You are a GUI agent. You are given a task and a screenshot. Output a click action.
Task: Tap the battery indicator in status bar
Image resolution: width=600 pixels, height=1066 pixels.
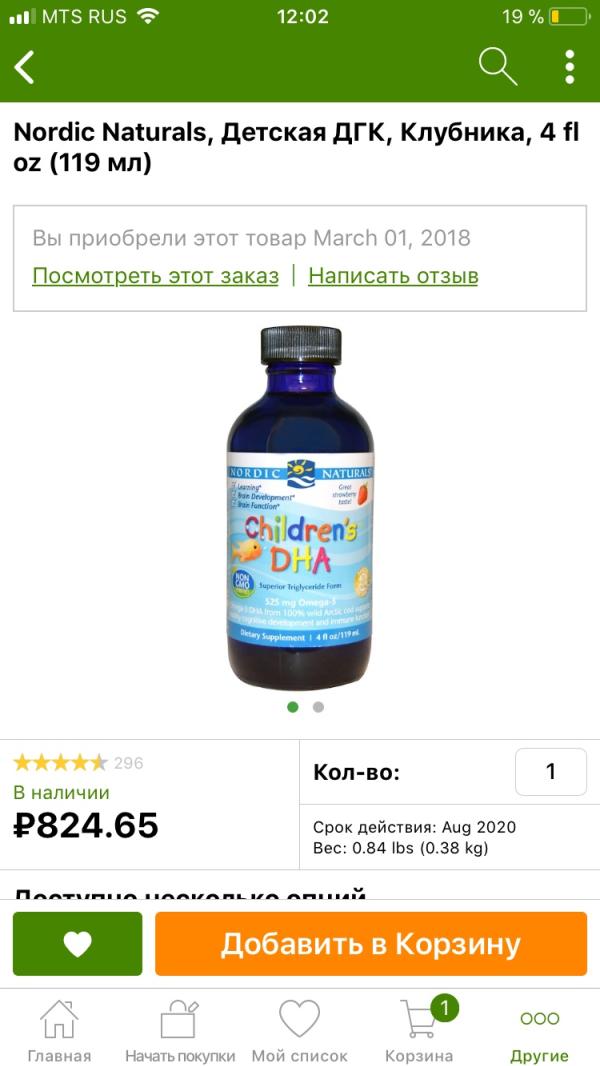[x=569, y=16]
